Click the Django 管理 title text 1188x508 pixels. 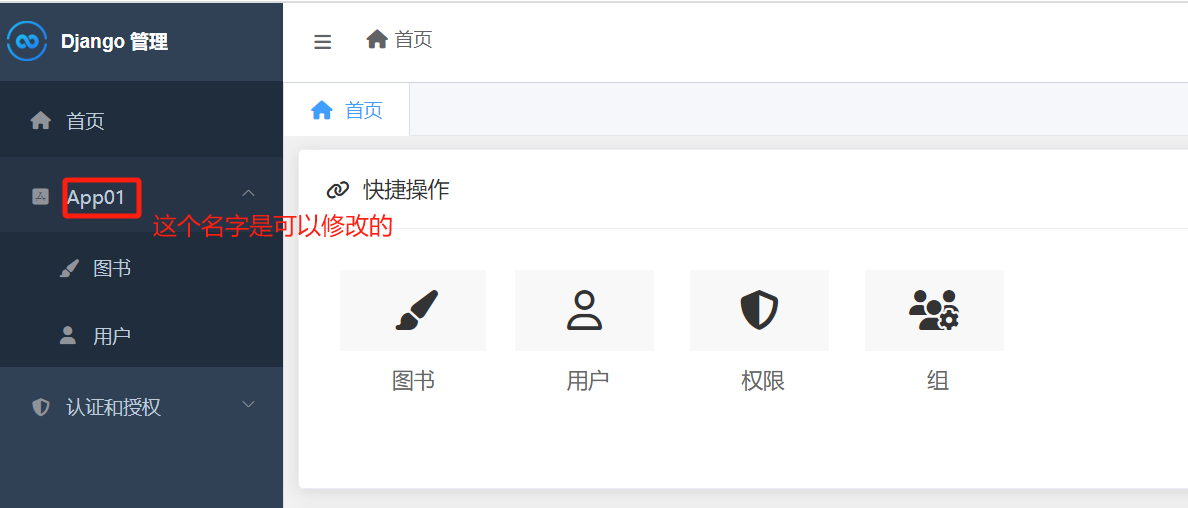tap(114, 42)
